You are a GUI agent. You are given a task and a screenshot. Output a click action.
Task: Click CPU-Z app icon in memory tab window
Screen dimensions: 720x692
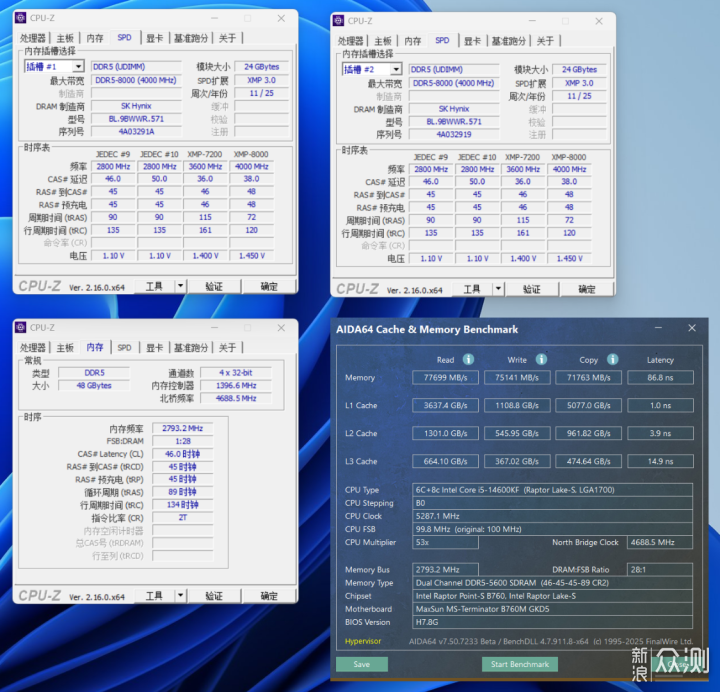21,327
